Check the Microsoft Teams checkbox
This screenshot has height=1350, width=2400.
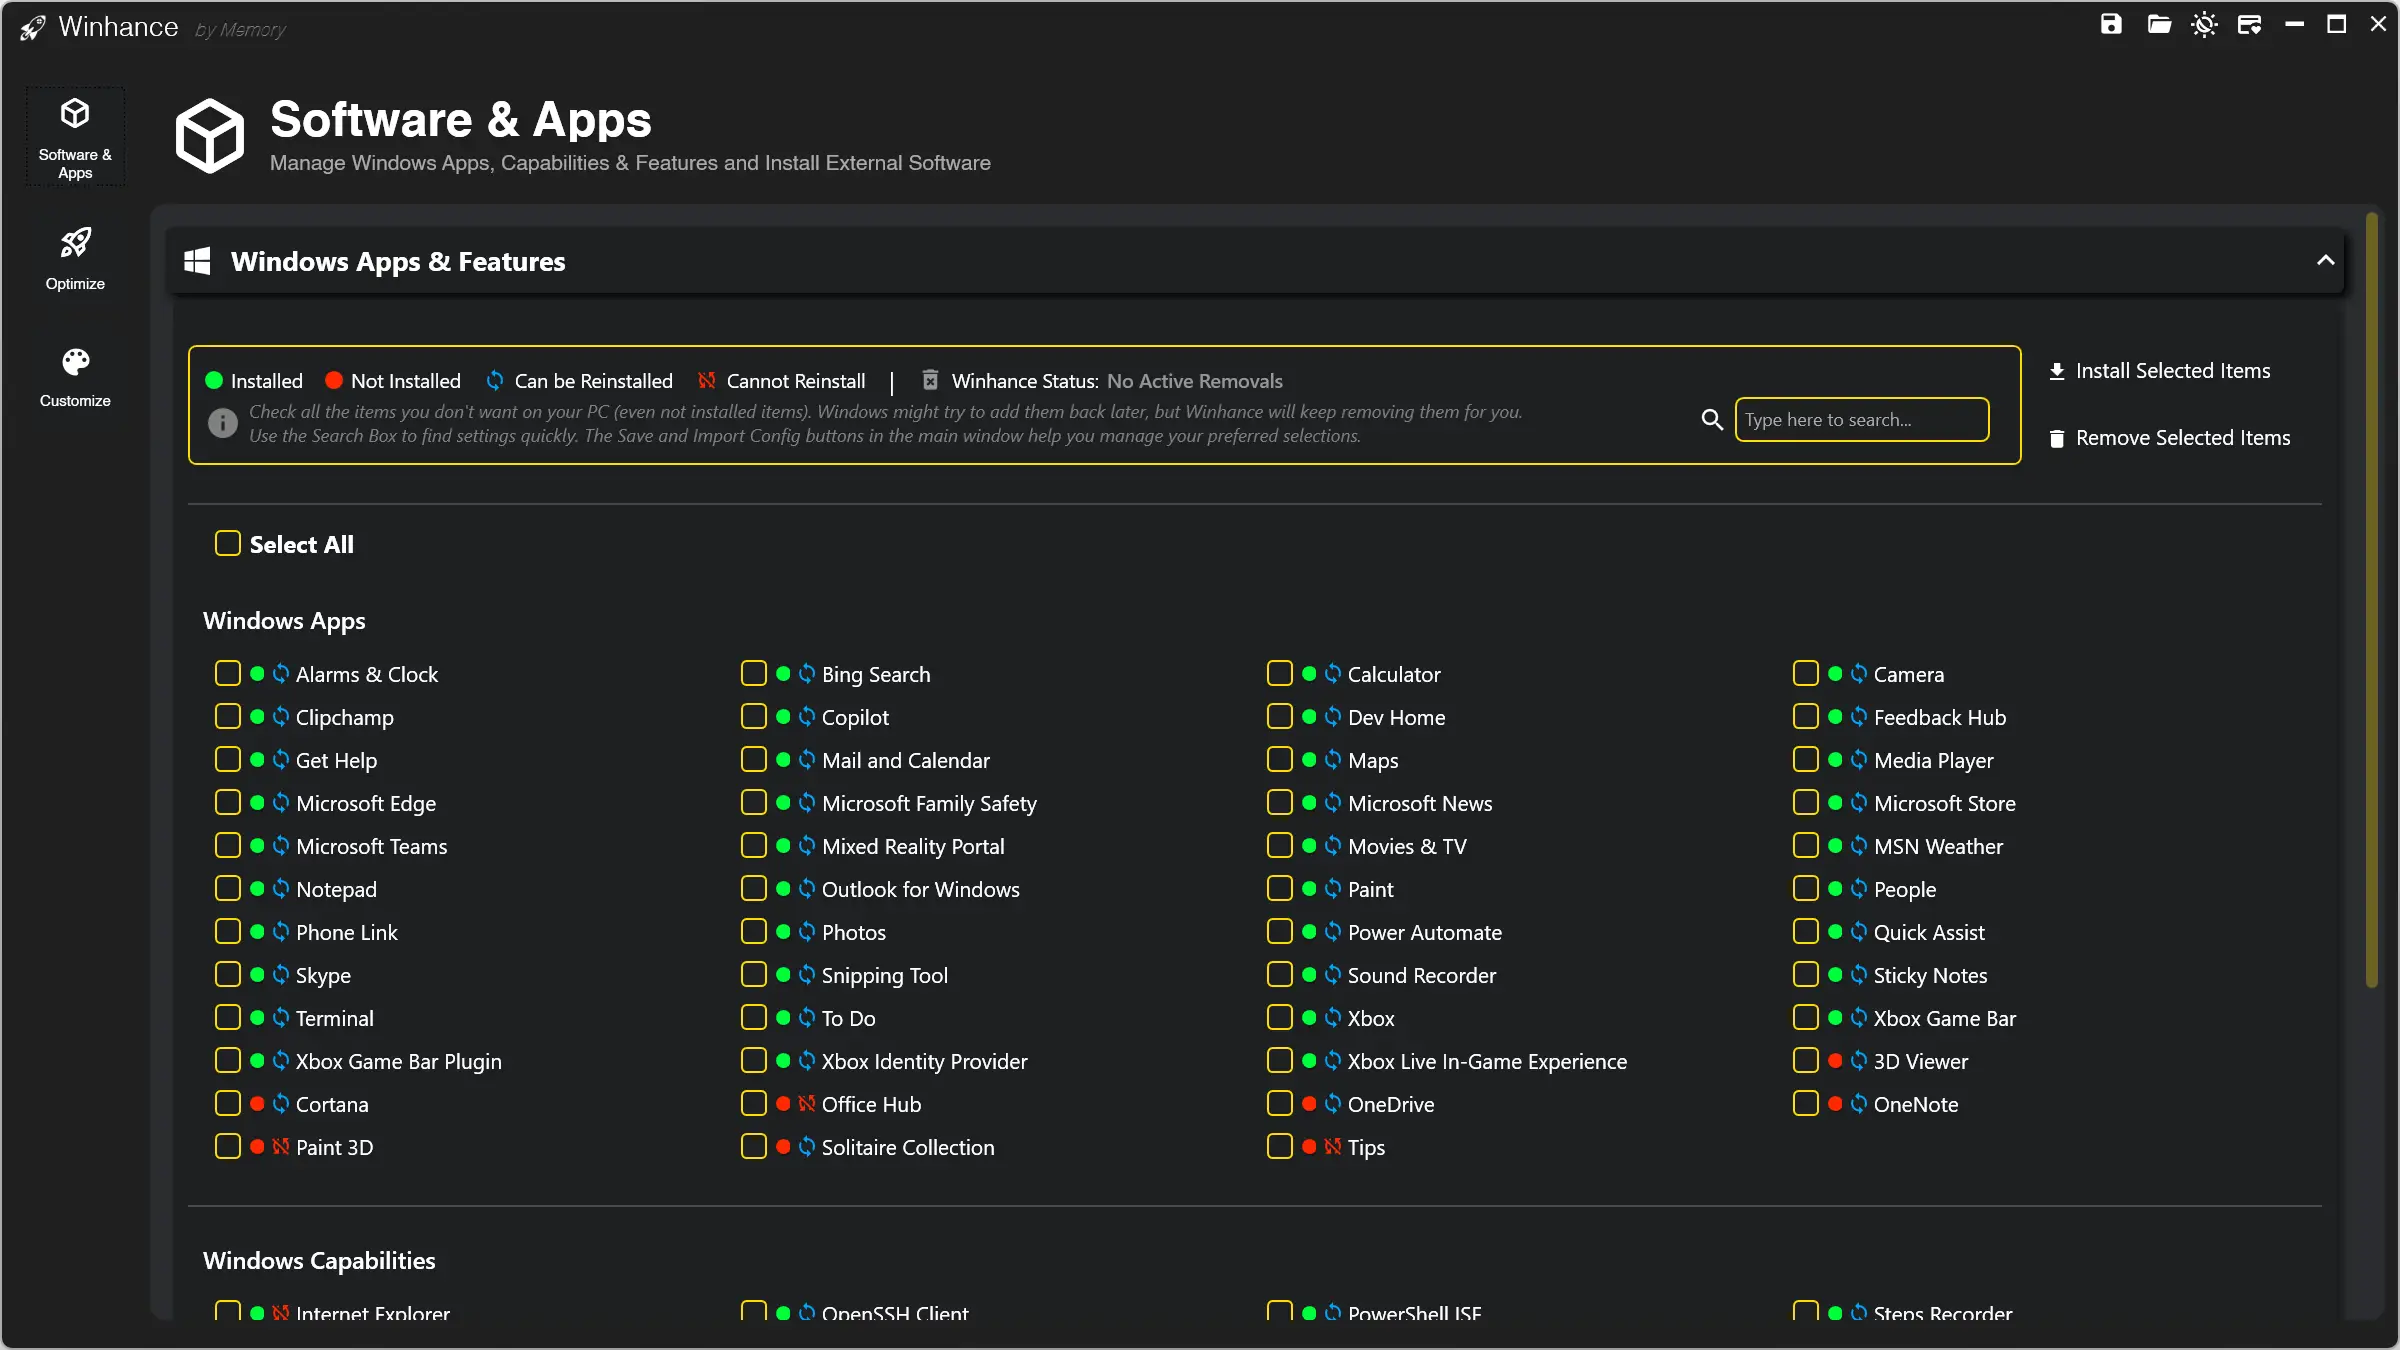tap(228, 846)
